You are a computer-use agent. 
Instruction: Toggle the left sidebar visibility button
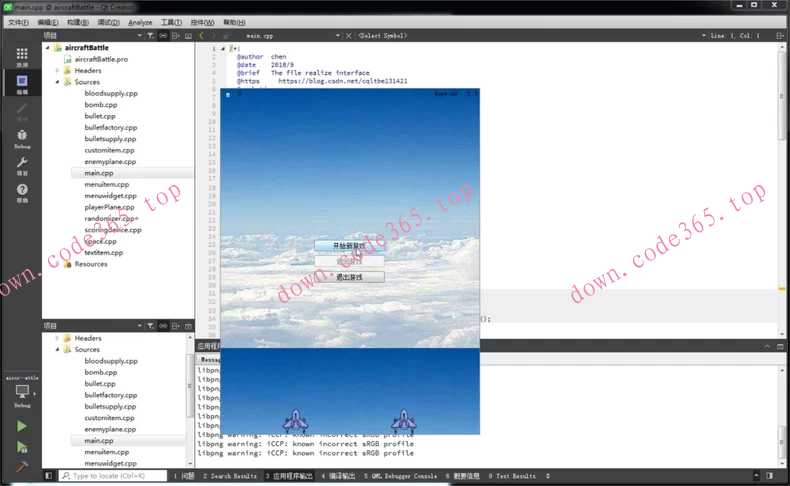tap(48, 476)
